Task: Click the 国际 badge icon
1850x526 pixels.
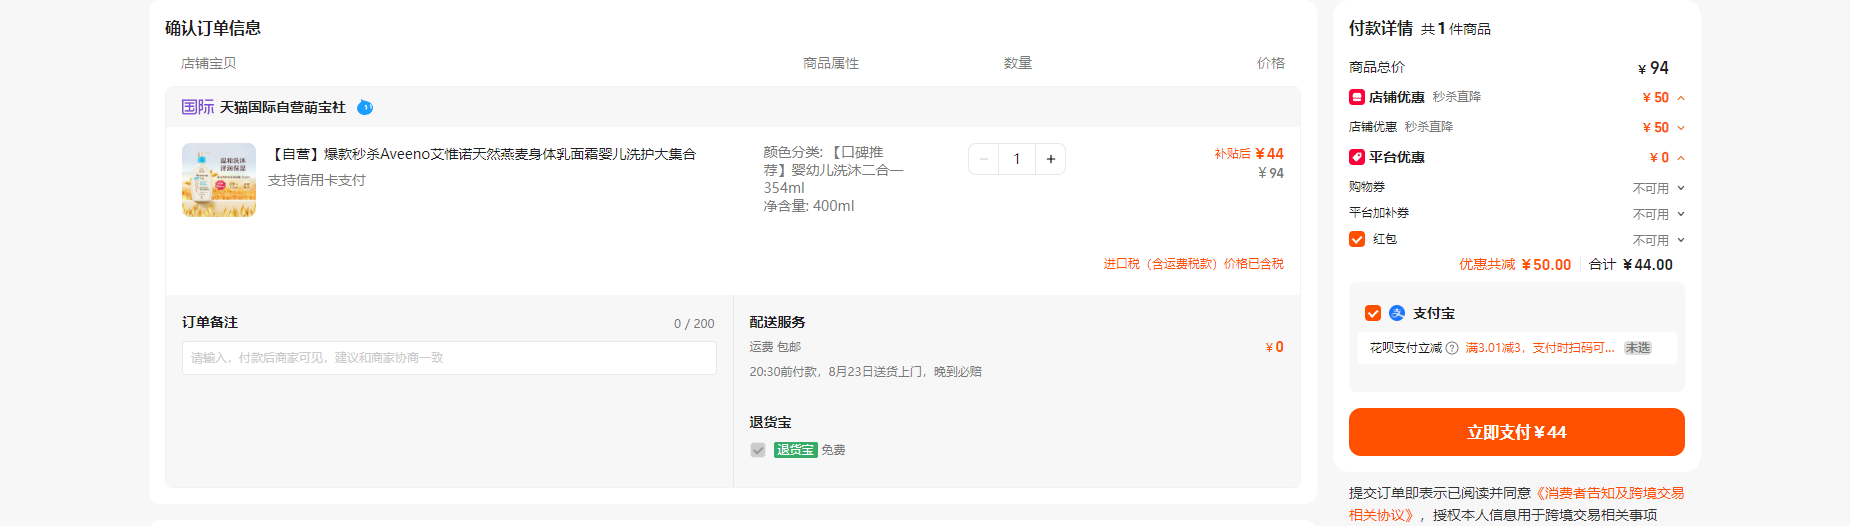Action: pos(198,107)
